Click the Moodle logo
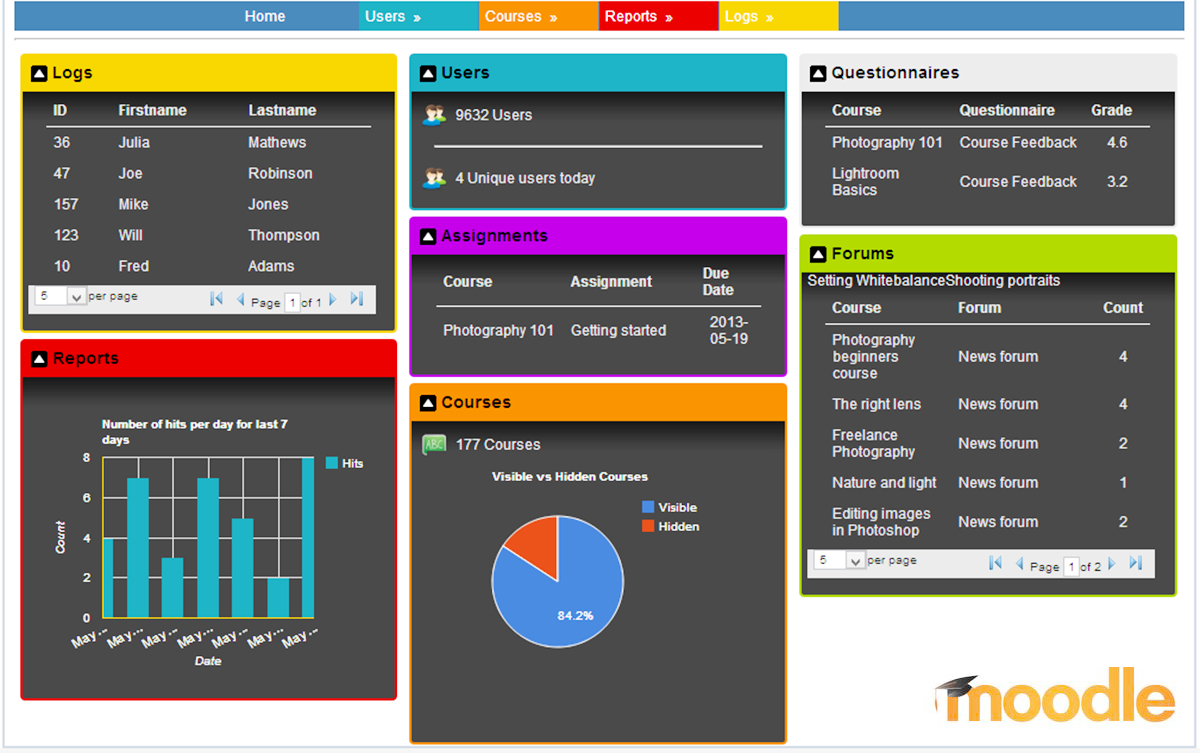This screenshot has width=1200, height=753. [x=1055, y=694]
